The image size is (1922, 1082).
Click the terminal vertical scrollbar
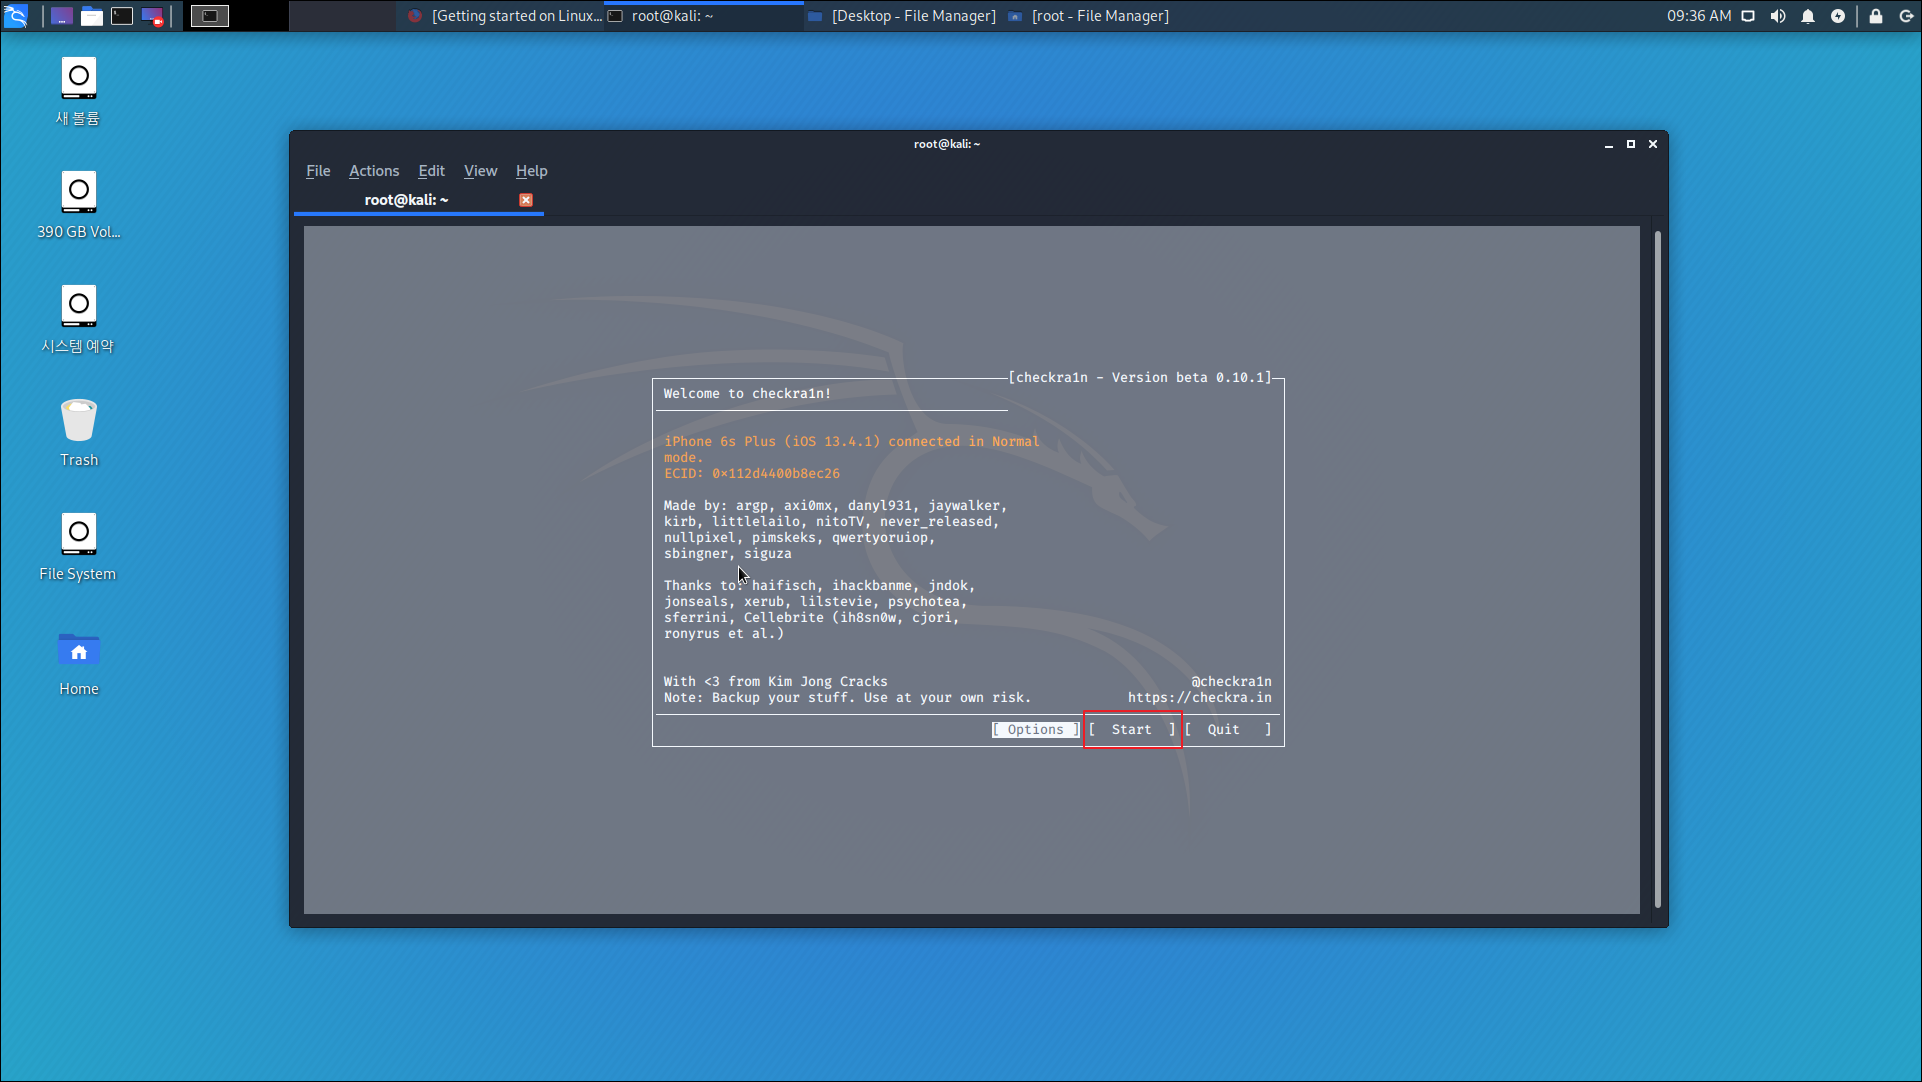(1657, 570)
